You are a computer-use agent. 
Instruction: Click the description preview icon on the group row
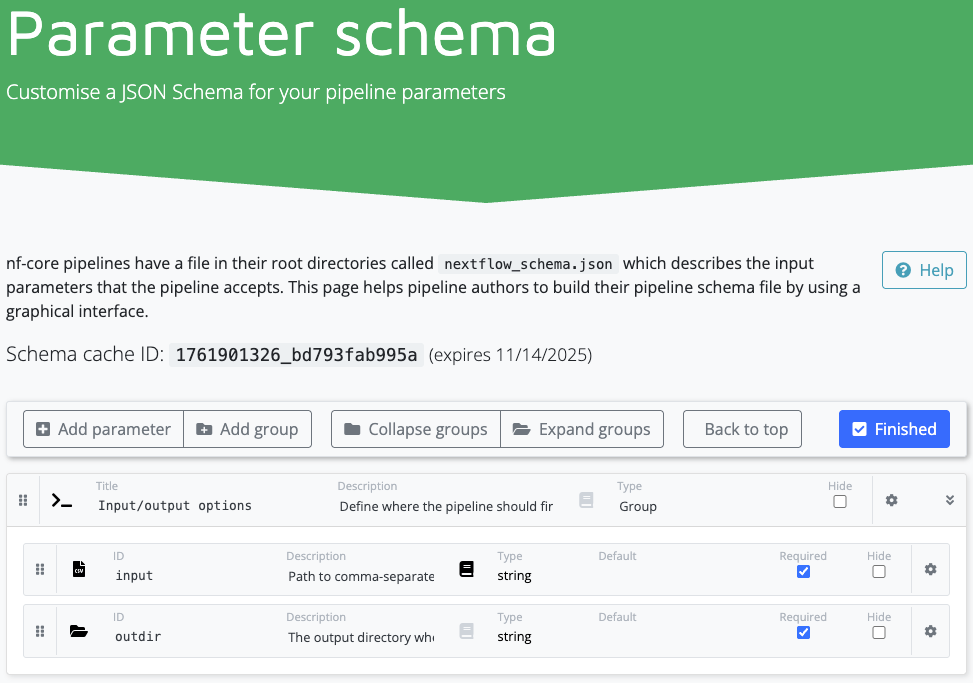tap(586, 500)
